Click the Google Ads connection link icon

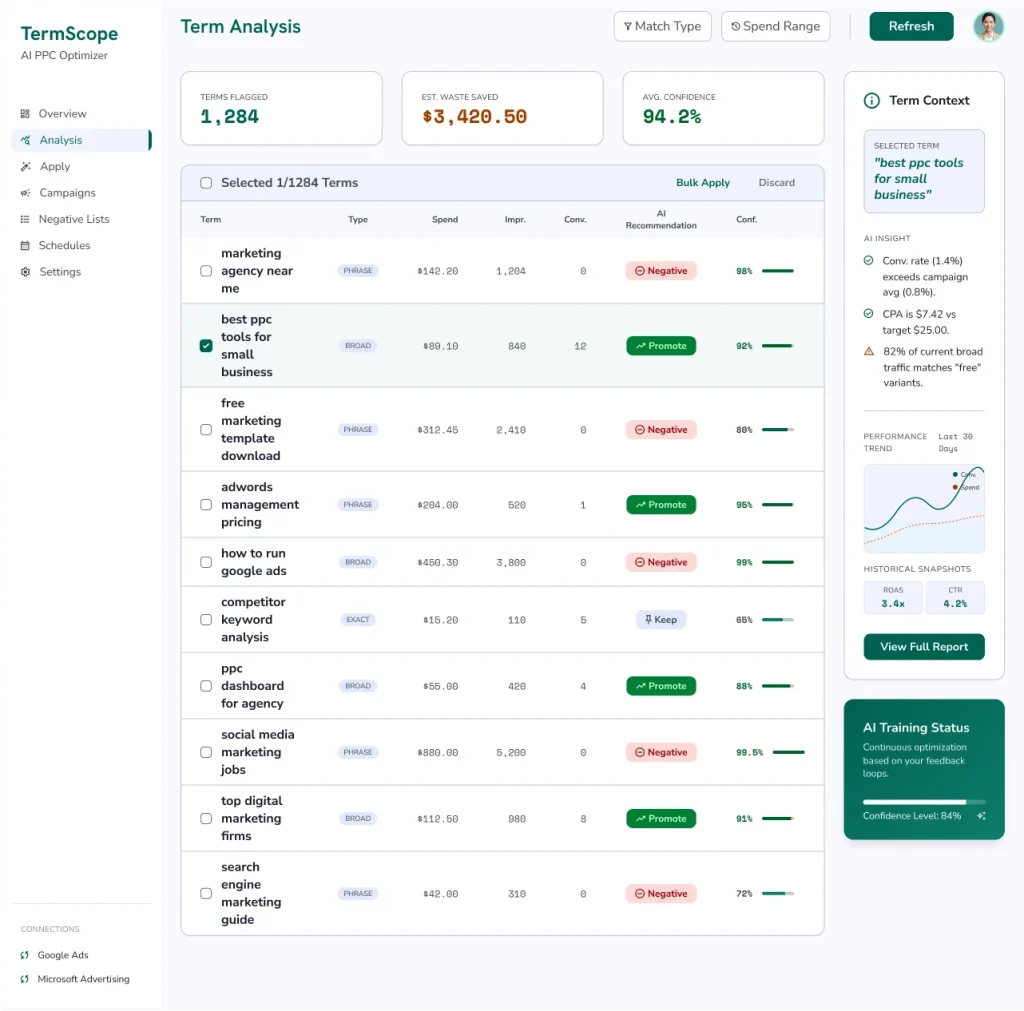point(25,955)
